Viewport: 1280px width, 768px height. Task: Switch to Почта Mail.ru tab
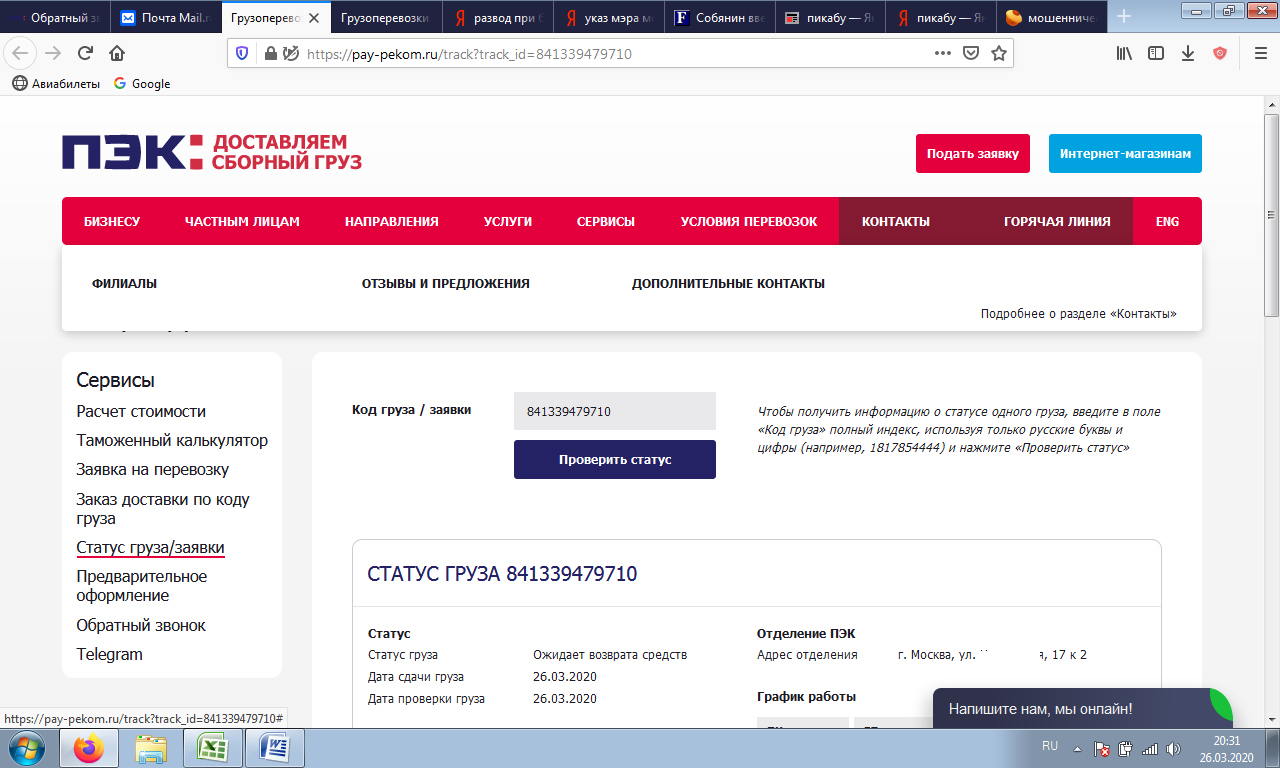coord(165,17)
